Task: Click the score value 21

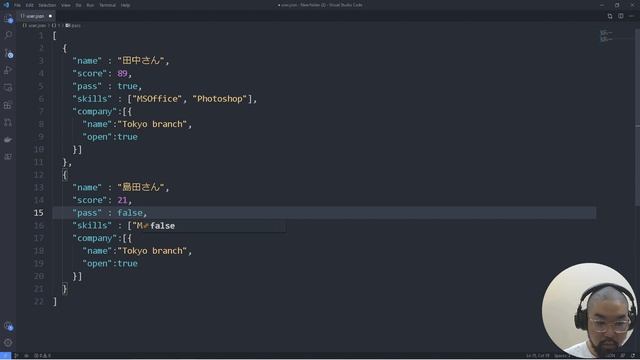Action: [x=122, y=200]
